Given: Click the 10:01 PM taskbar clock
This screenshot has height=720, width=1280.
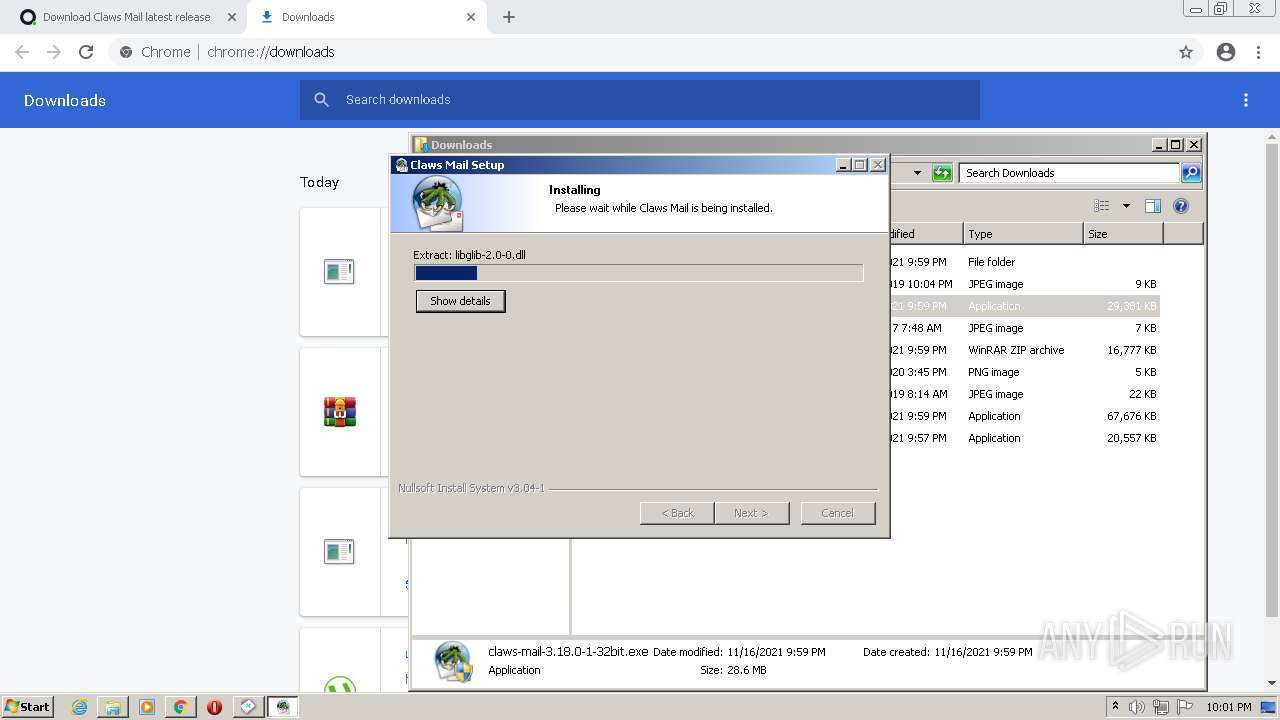Looking at the screenshot, I should point(1228,707).
